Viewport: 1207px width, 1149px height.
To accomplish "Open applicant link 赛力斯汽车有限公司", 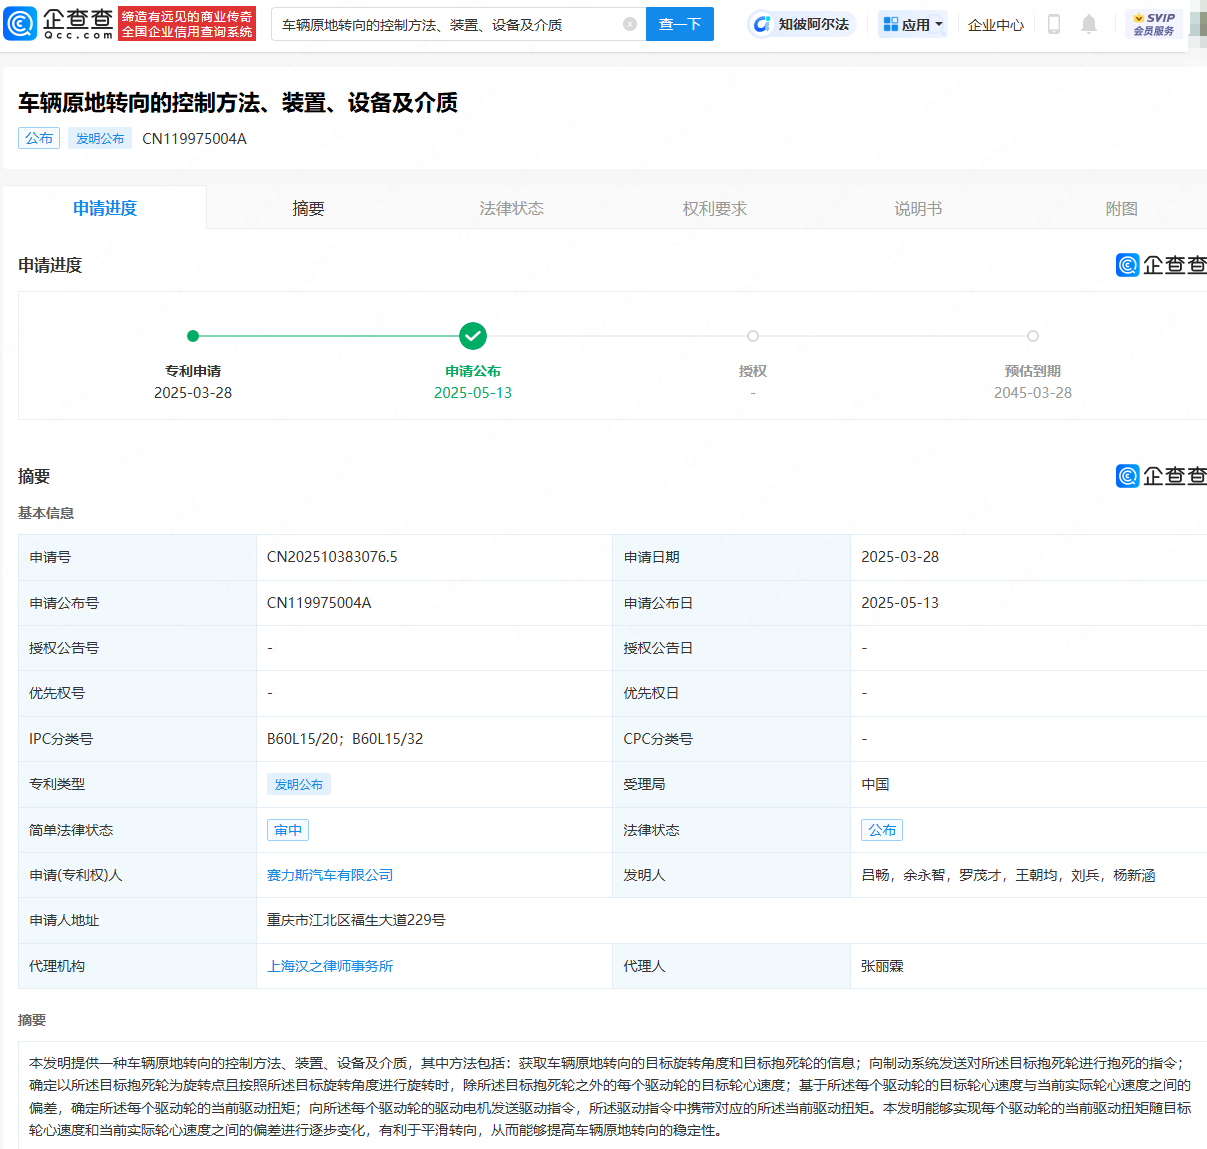I will (x=330, y=875).
